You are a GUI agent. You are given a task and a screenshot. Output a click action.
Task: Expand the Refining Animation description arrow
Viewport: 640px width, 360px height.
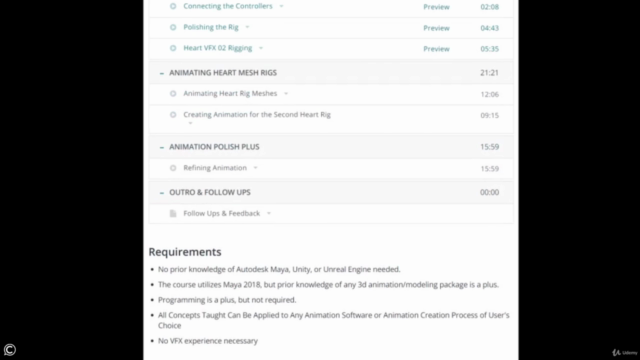point(256,168)
